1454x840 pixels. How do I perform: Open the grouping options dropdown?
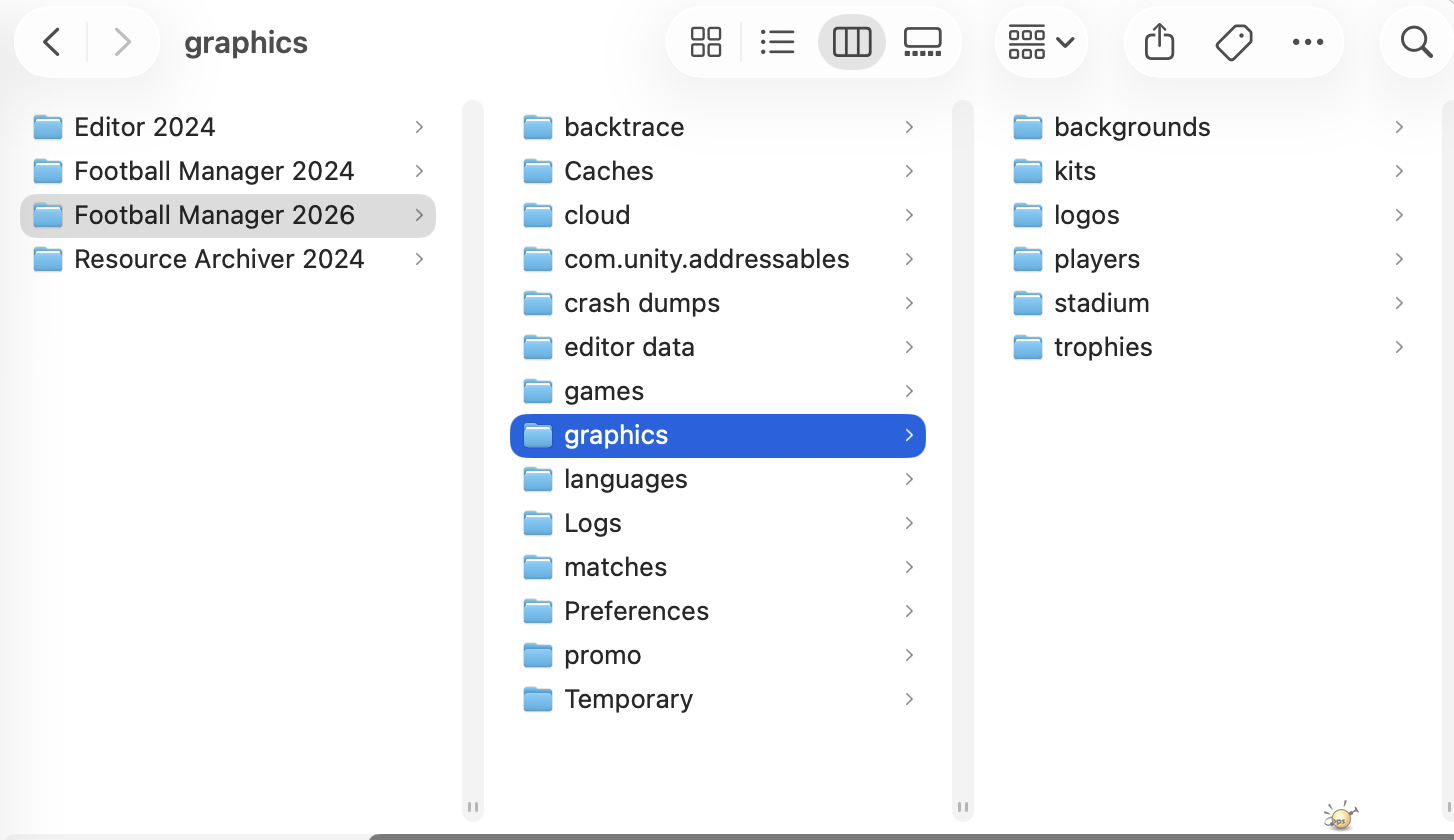tap(1040, 42)
